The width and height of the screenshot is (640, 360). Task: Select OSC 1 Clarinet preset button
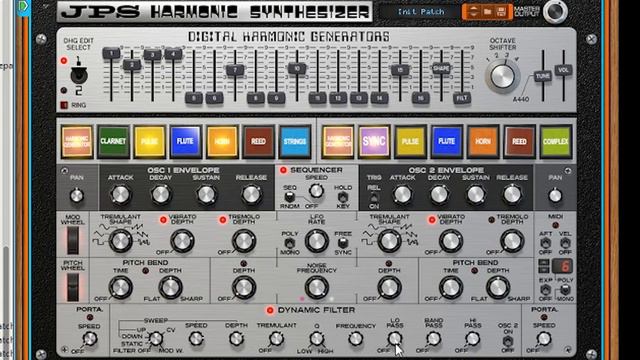pos(113,141)
